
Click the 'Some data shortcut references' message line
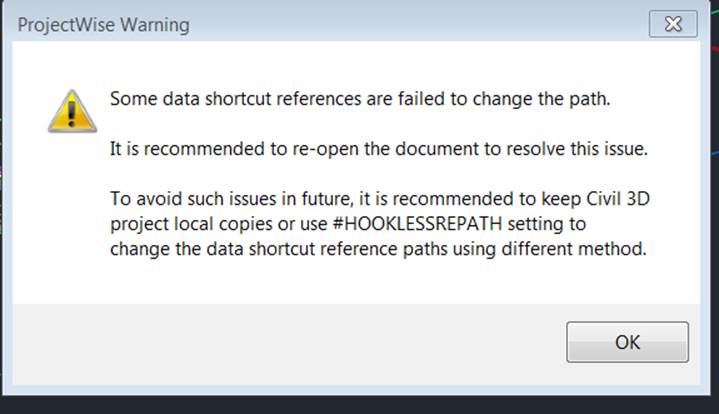click(x=360, y=99)
